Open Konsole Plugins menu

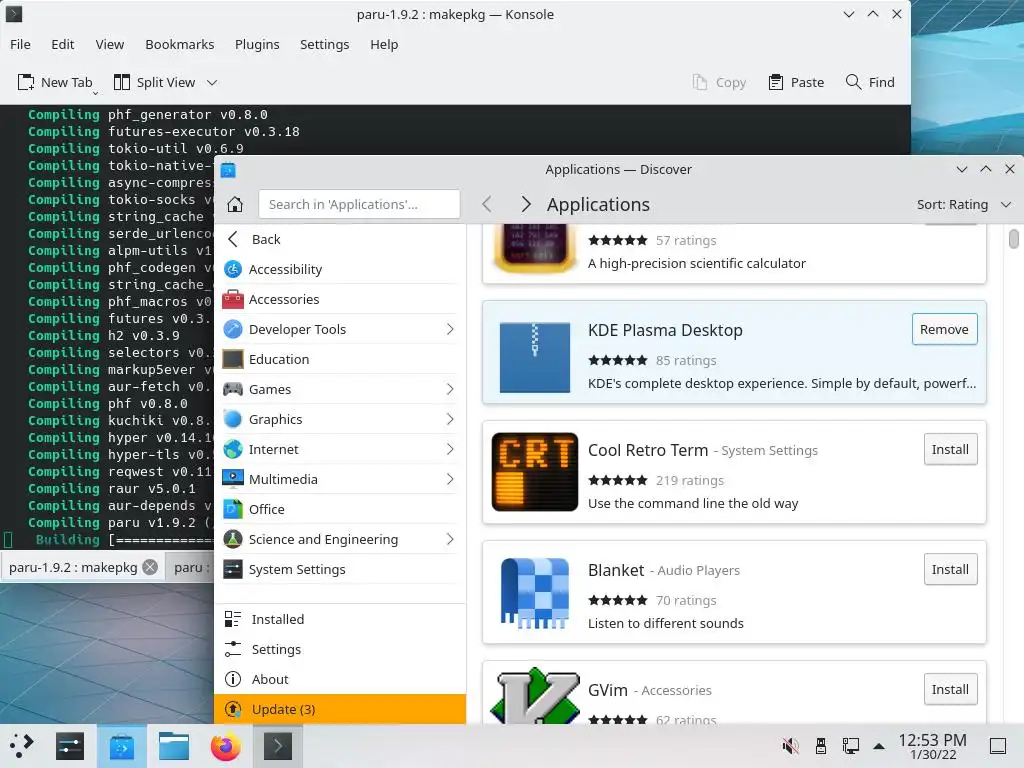pyautogui.click(x=257, y=44)
